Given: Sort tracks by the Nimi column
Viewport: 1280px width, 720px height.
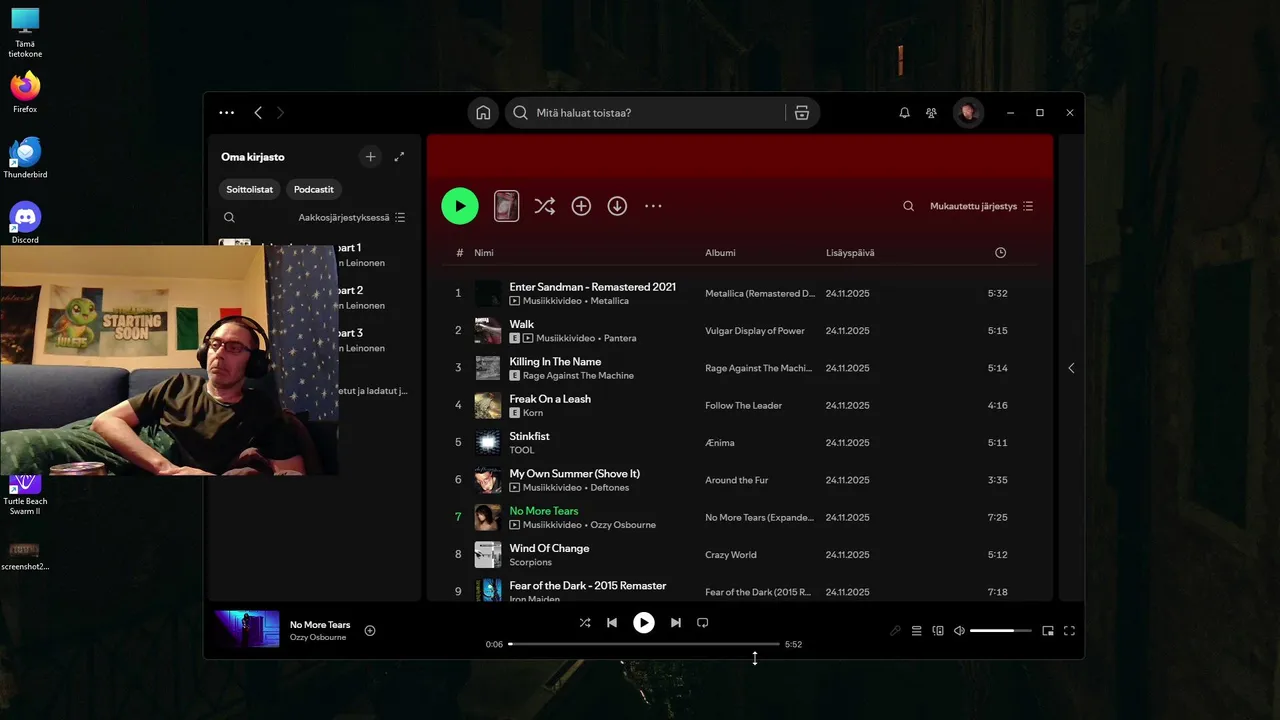Looking at the screenshot, I should point(484,253).
